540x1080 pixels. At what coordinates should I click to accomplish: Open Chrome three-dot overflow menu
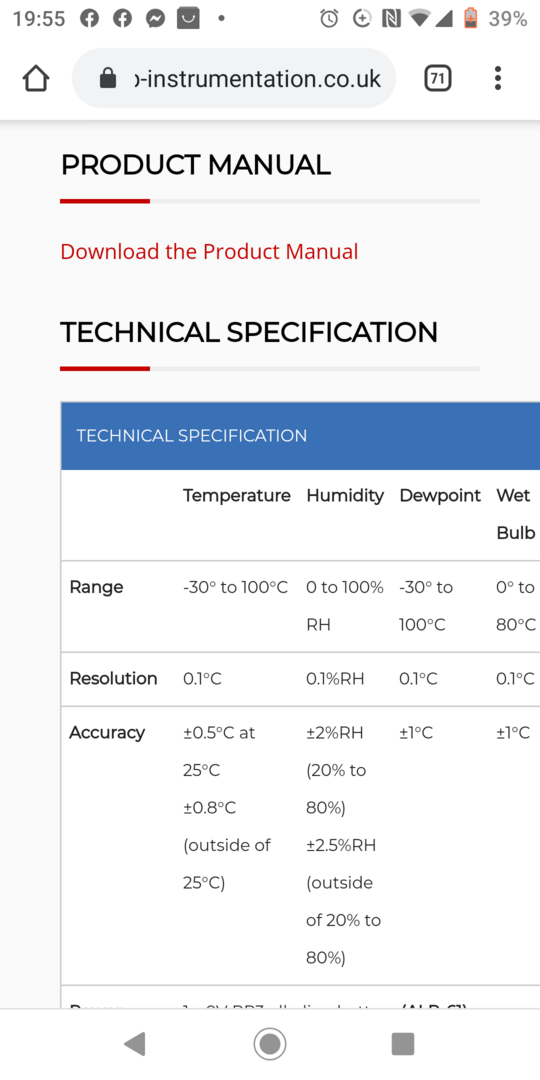pos(497,79)
